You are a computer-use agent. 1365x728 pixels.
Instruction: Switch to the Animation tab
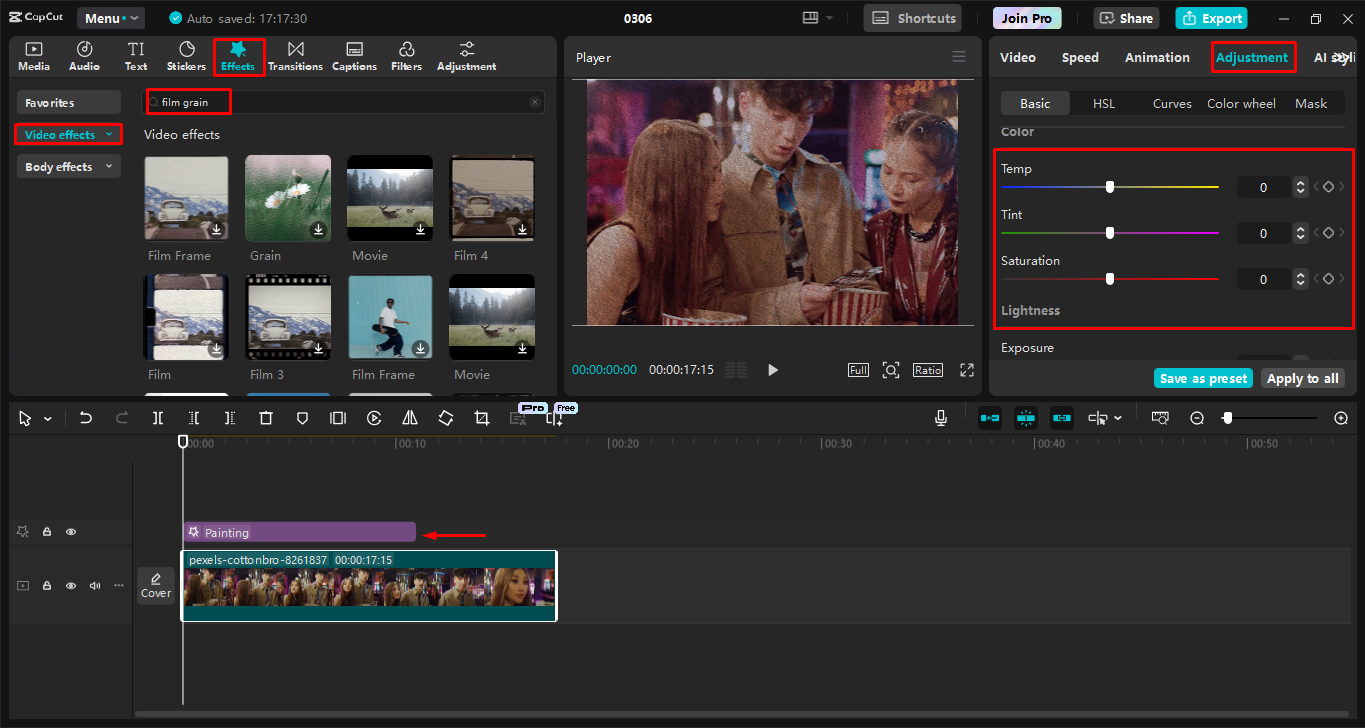click(1157, 57)
